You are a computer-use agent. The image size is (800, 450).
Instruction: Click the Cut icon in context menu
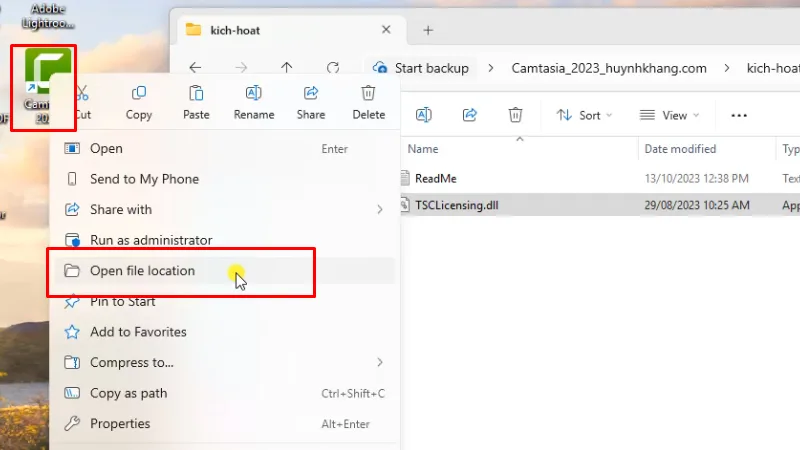(82, 94)
